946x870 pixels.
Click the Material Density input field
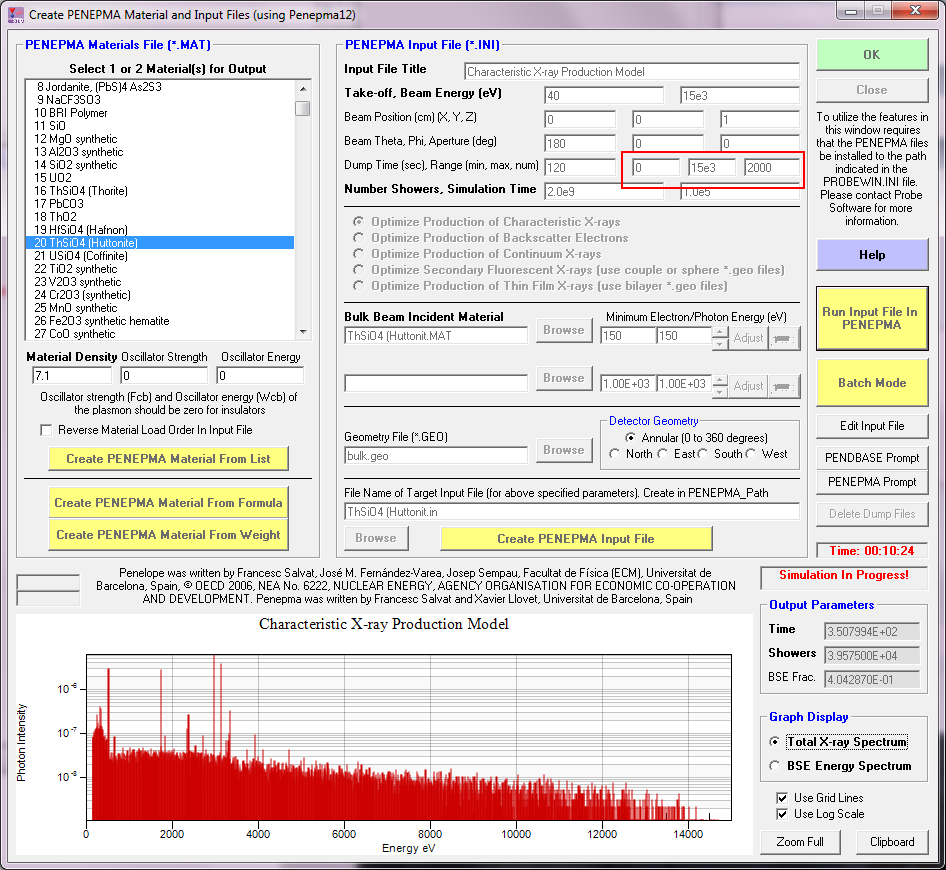(70, 376)
